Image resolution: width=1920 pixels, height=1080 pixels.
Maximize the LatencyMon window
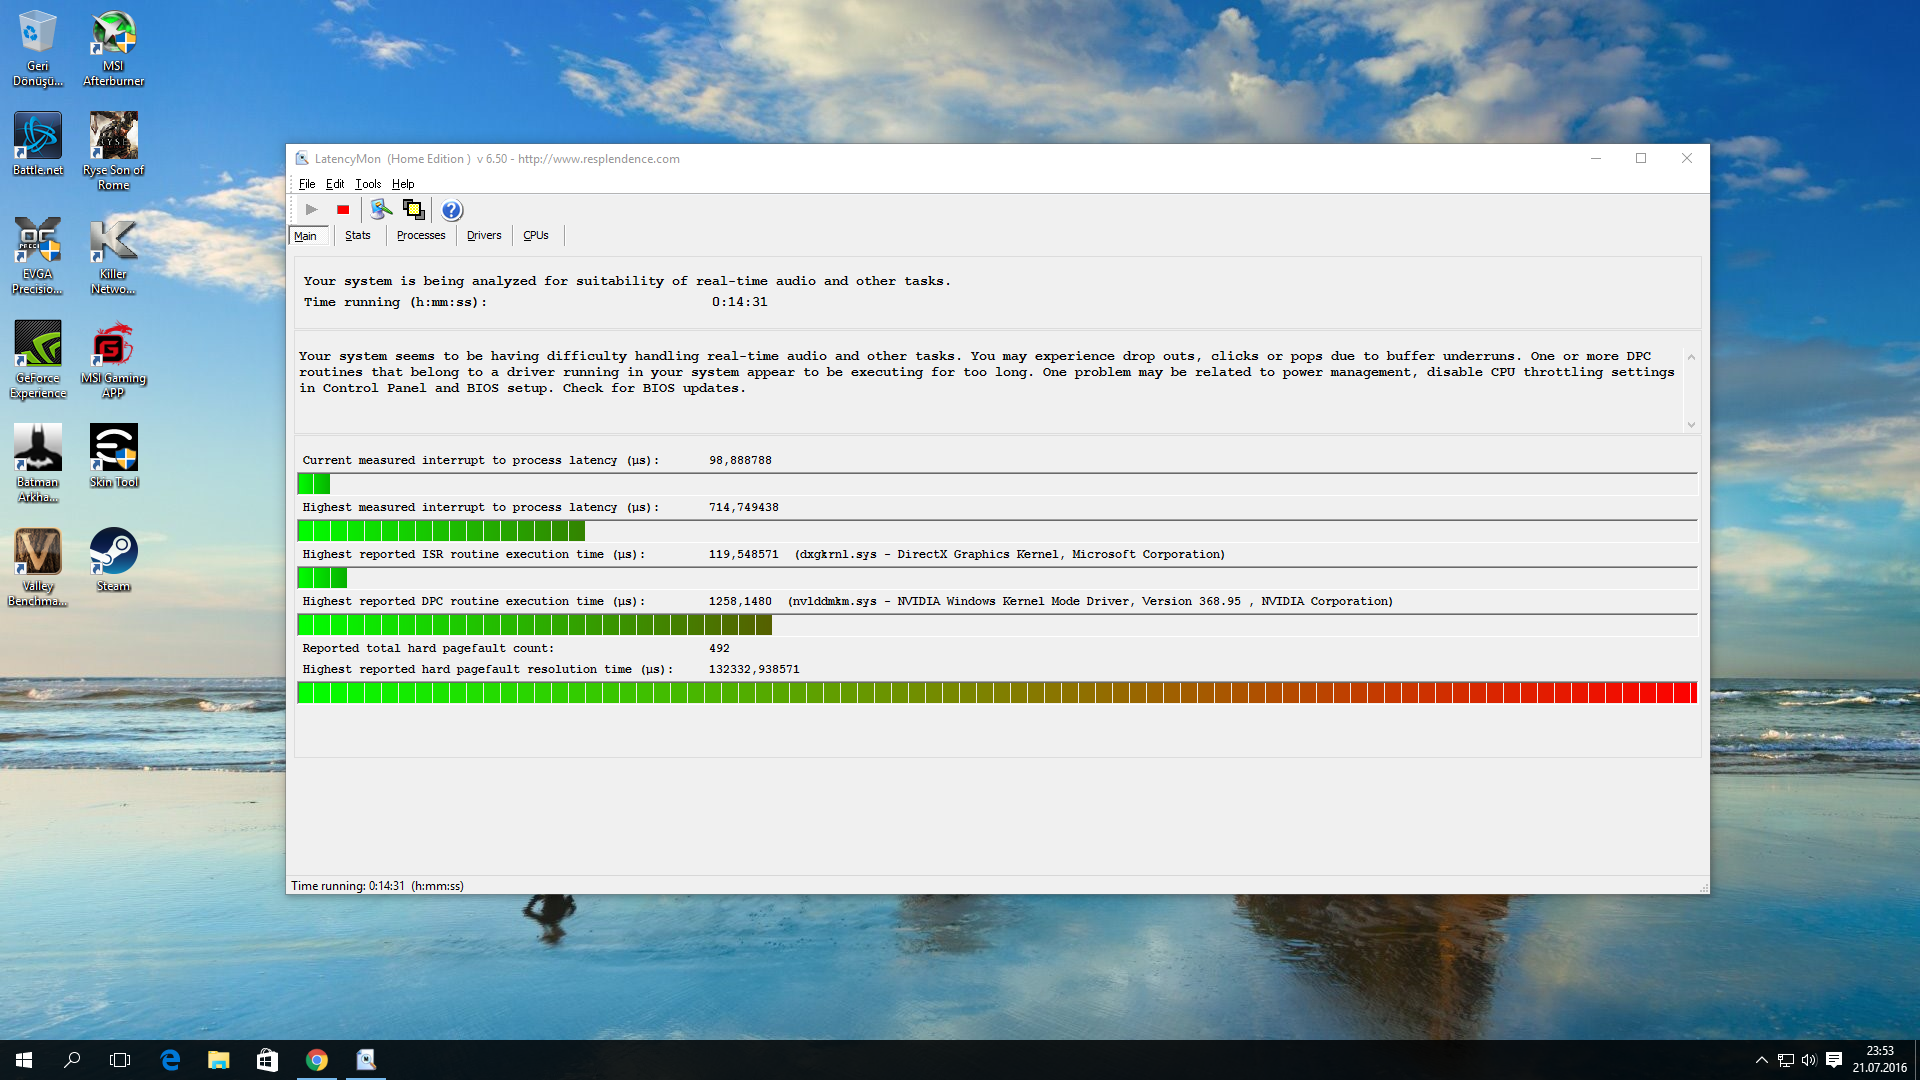1641,159
